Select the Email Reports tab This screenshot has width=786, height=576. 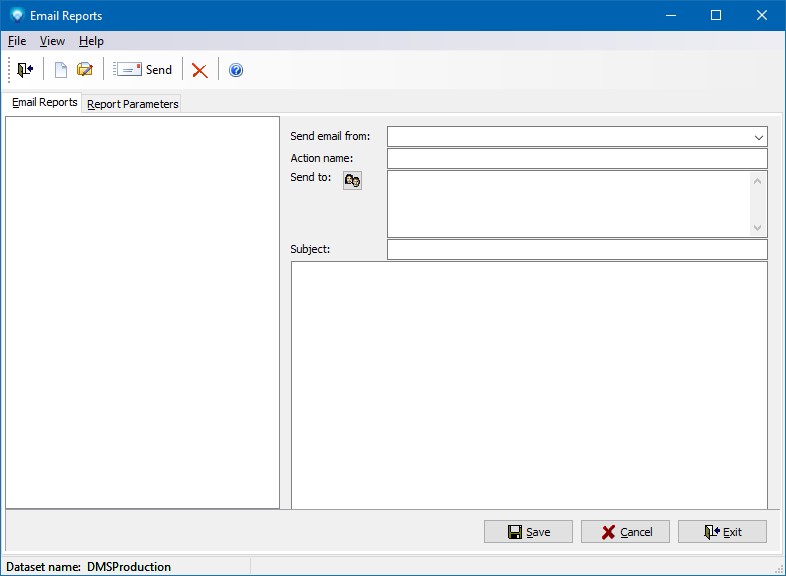click(44, 103)
